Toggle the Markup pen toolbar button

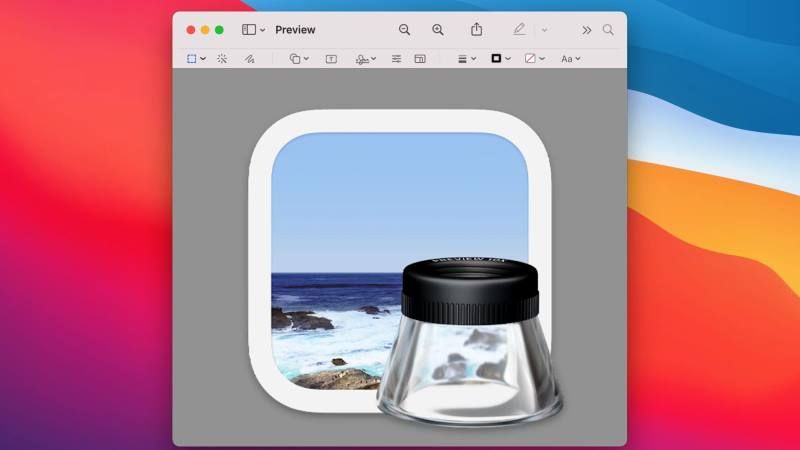[x=519, y=30]
